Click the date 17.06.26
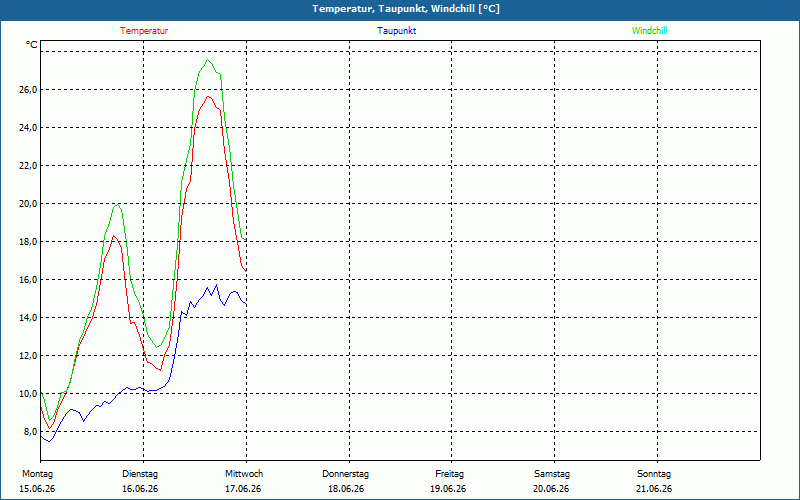Image resolution: width=800 pixels, height=500 pixels. tap(243, 489)
